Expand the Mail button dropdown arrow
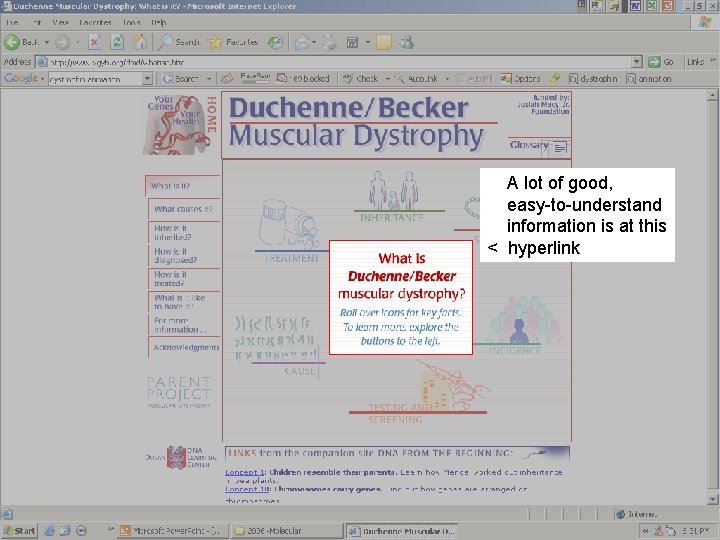The image size is (720, 540). 314,42
